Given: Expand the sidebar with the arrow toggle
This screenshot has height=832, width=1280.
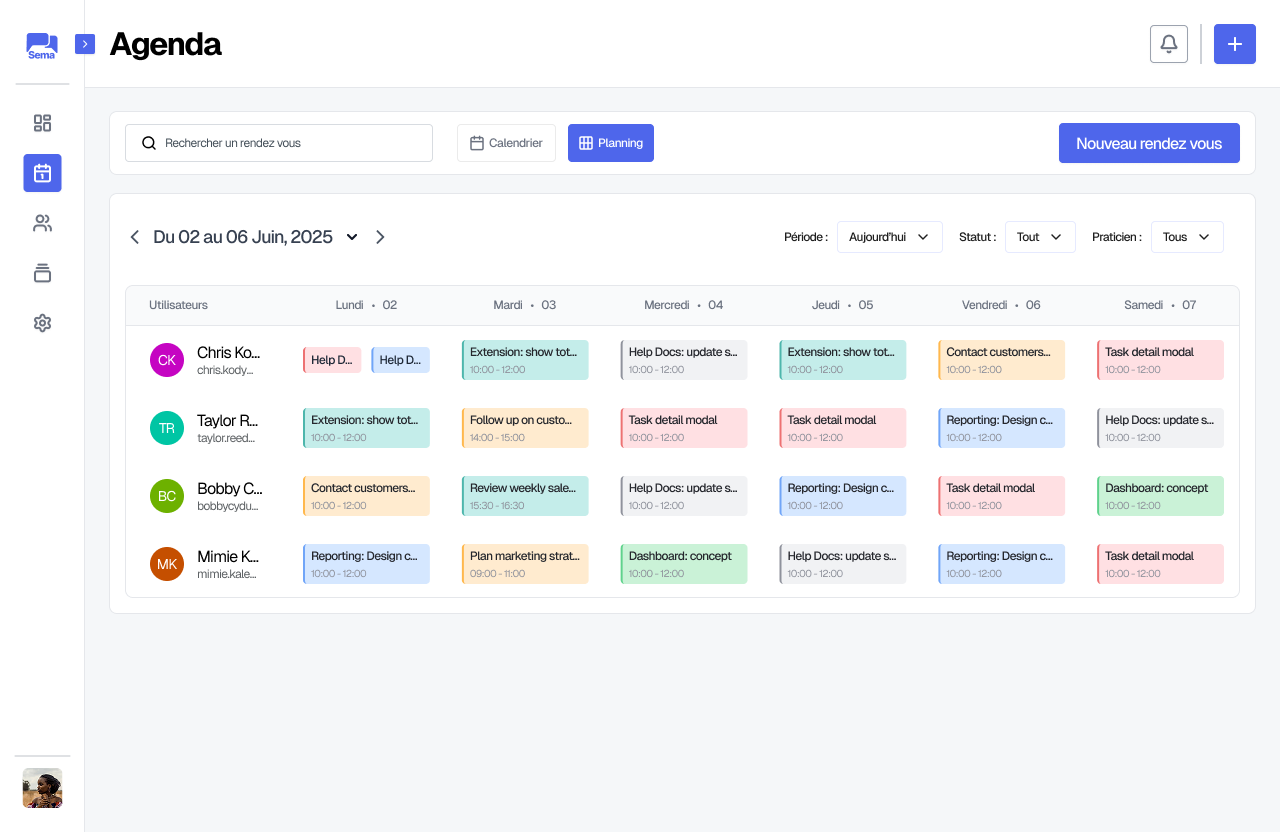Looking at the screenshot, I should point(85,44).
